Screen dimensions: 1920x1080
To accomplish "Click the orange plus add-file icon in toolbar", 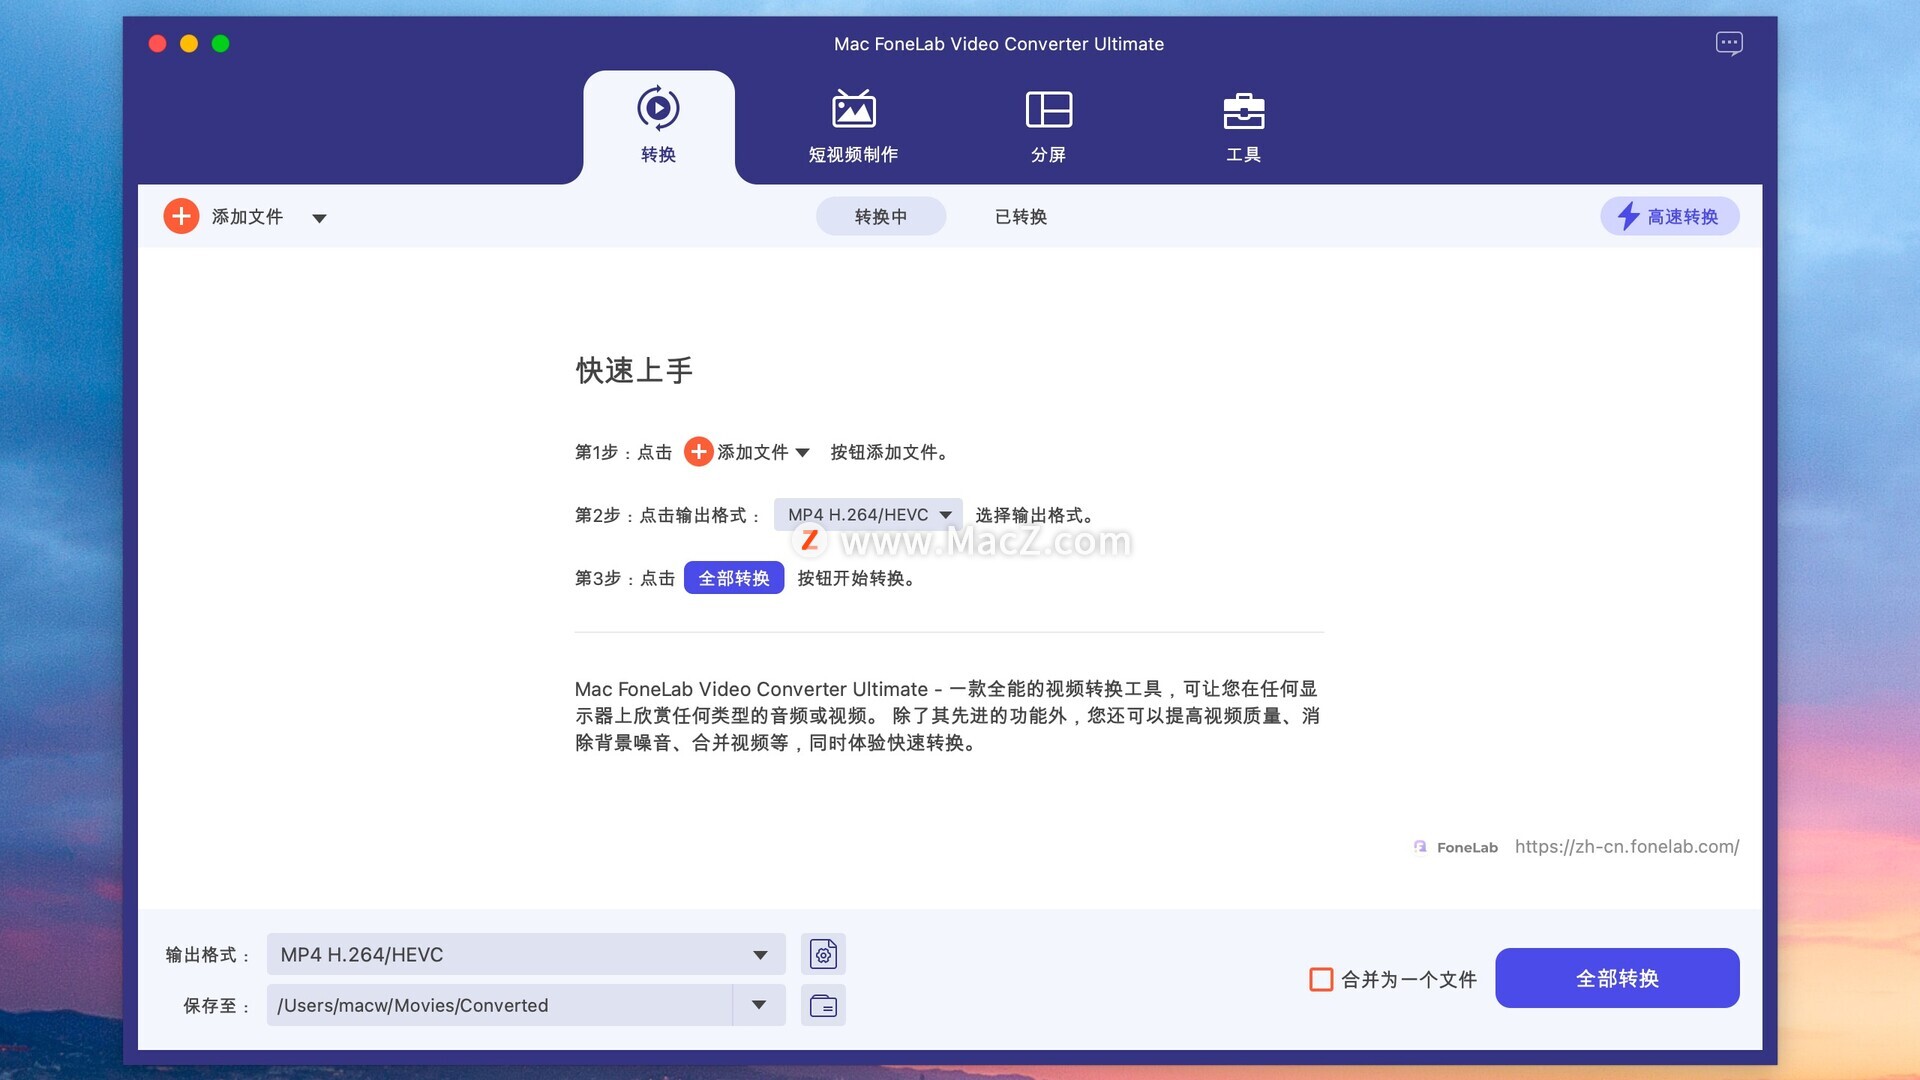I will [181, 216].
